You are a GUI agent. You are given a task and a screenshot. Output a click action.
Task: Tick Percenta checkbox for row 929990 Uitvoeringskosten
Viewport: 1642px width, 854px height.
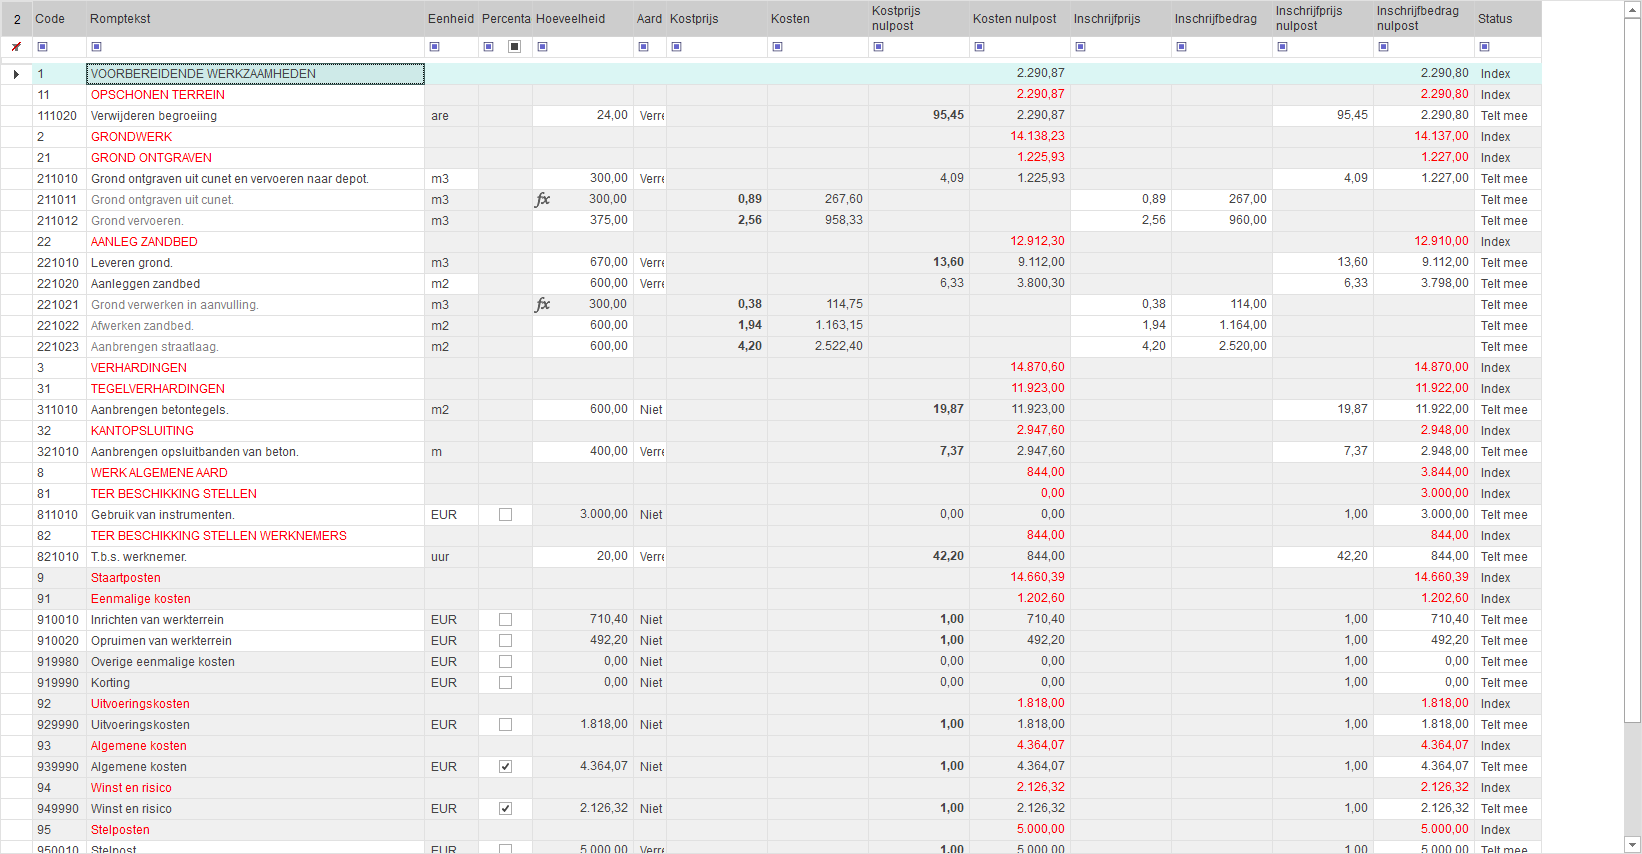tap(505, 725)
